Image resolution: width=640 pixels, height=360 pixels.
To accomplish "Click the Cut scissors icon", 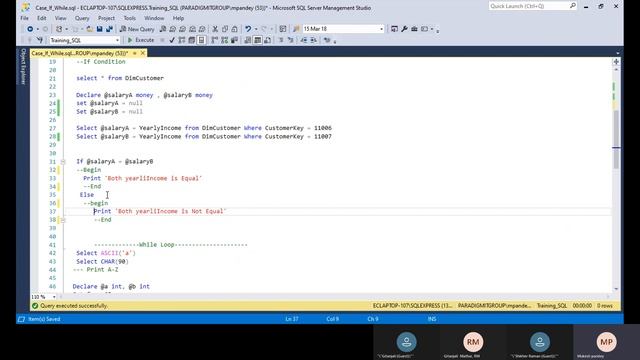I will (x=215, y=29).
